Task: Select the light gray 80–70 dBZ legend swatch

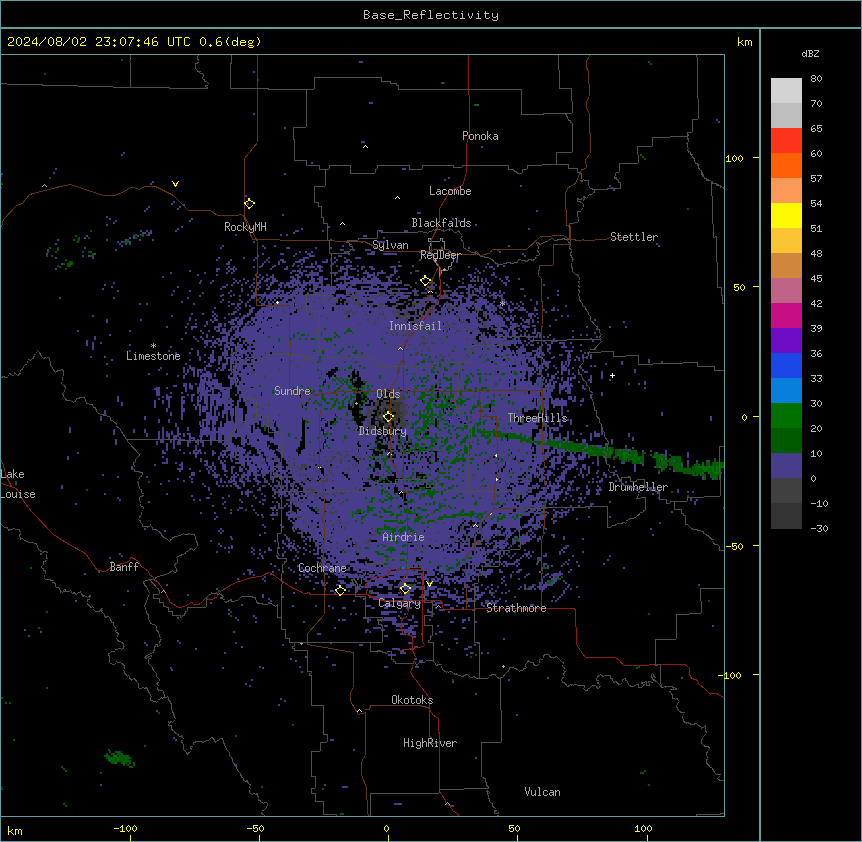Action: pyautogui.click(x=786, y=91)
